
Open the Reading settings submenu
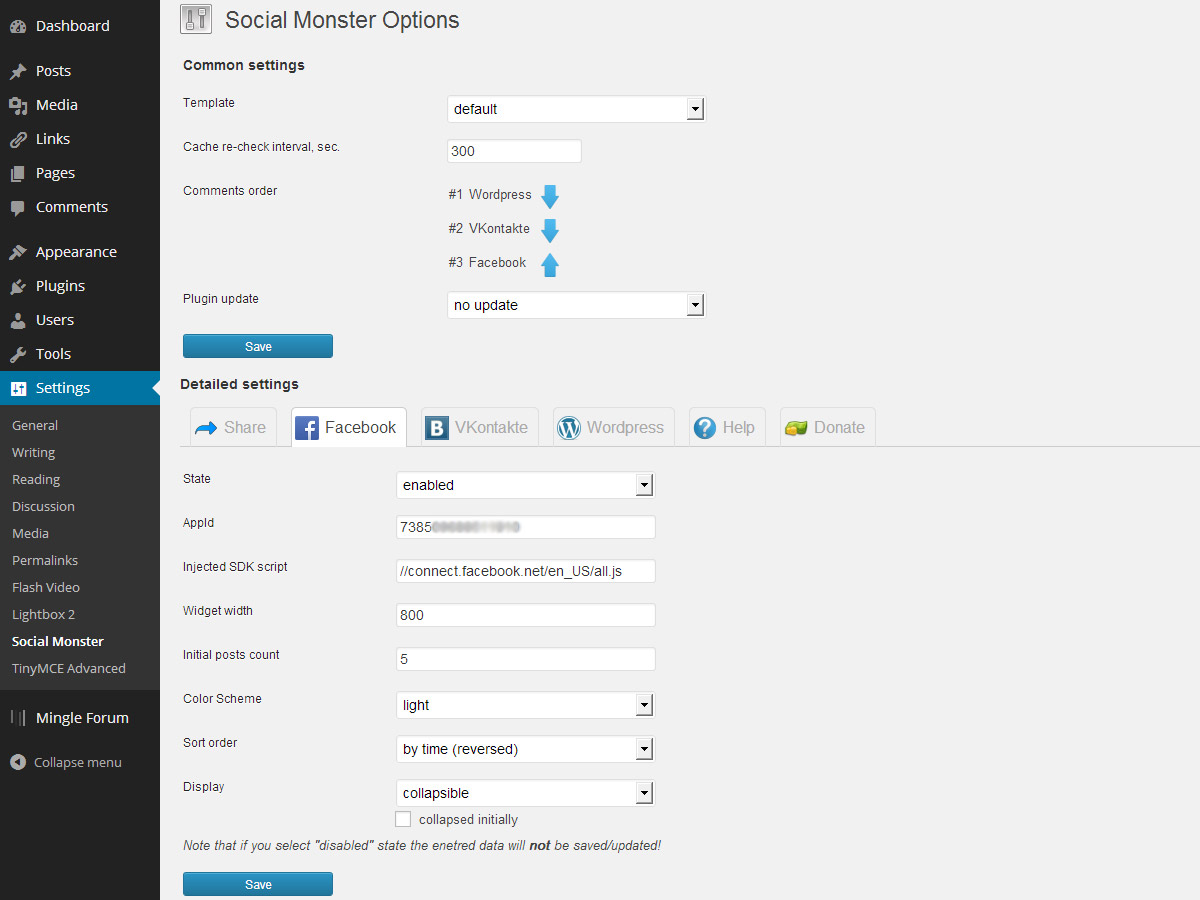36,480
